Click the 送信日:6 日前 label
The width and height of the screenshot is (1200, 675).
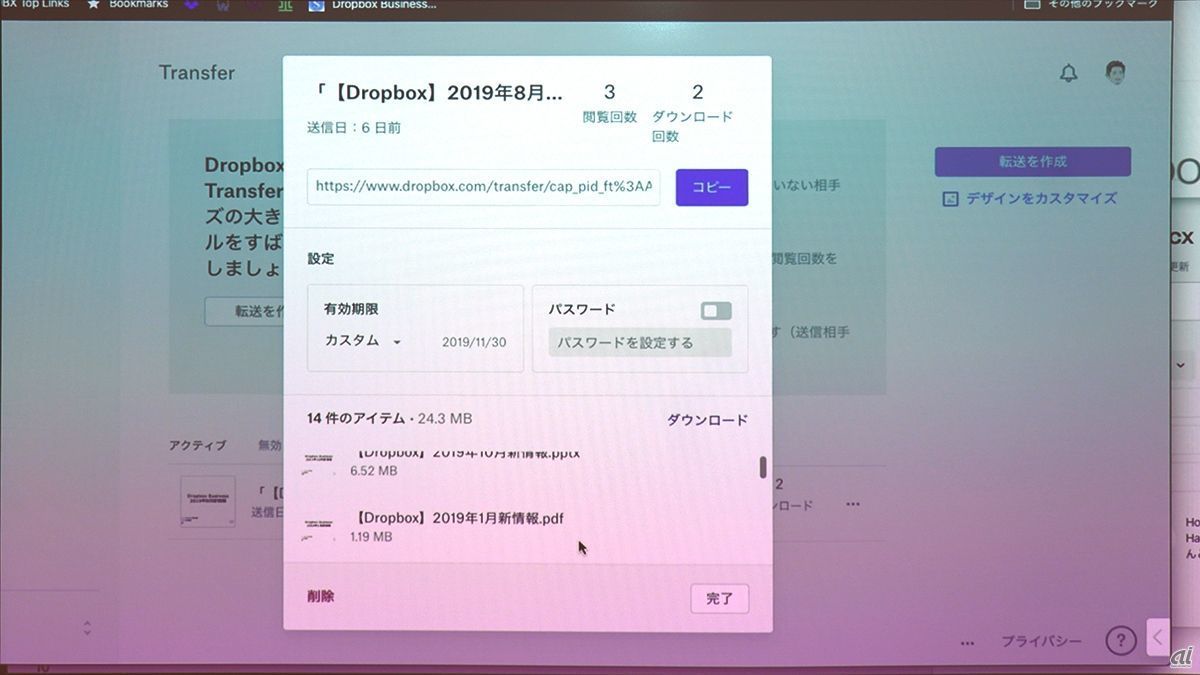coord(354,128)
